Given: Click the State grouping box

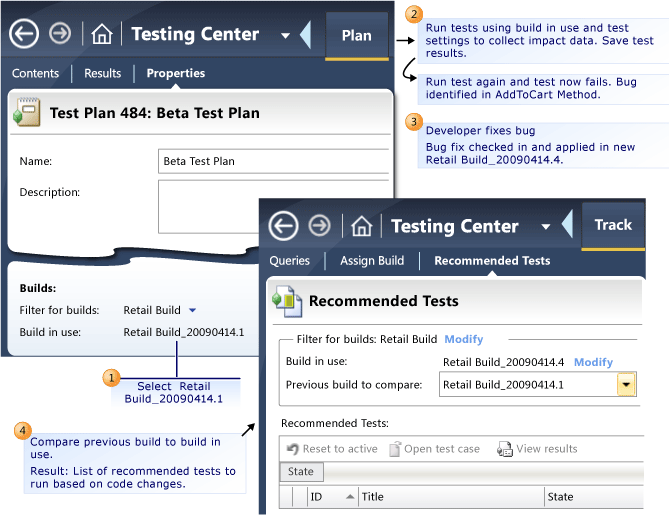Looking at the screenshot, I should point(301,471).
